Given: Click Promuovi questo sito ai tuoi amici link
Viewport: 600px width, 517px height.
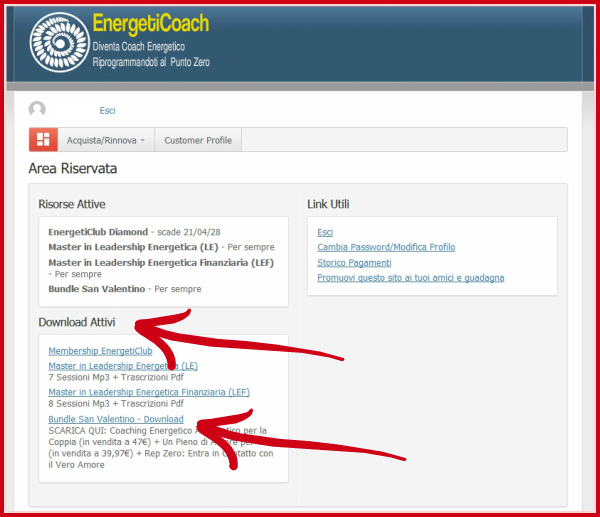Looking at the screenshot, I should (411, 278).
